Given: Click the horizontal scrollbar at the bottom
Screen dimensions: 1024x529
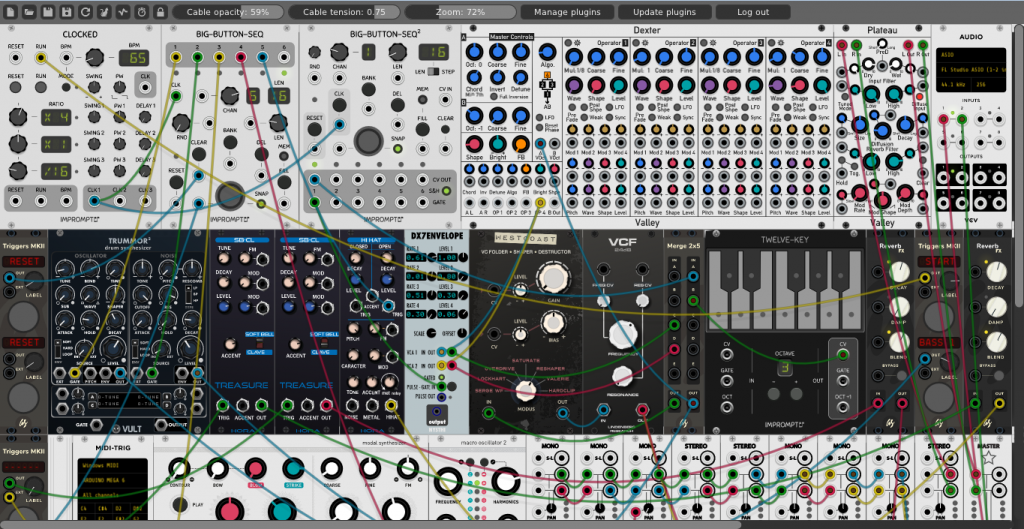Looking at the screenshot, I should 371,524.
